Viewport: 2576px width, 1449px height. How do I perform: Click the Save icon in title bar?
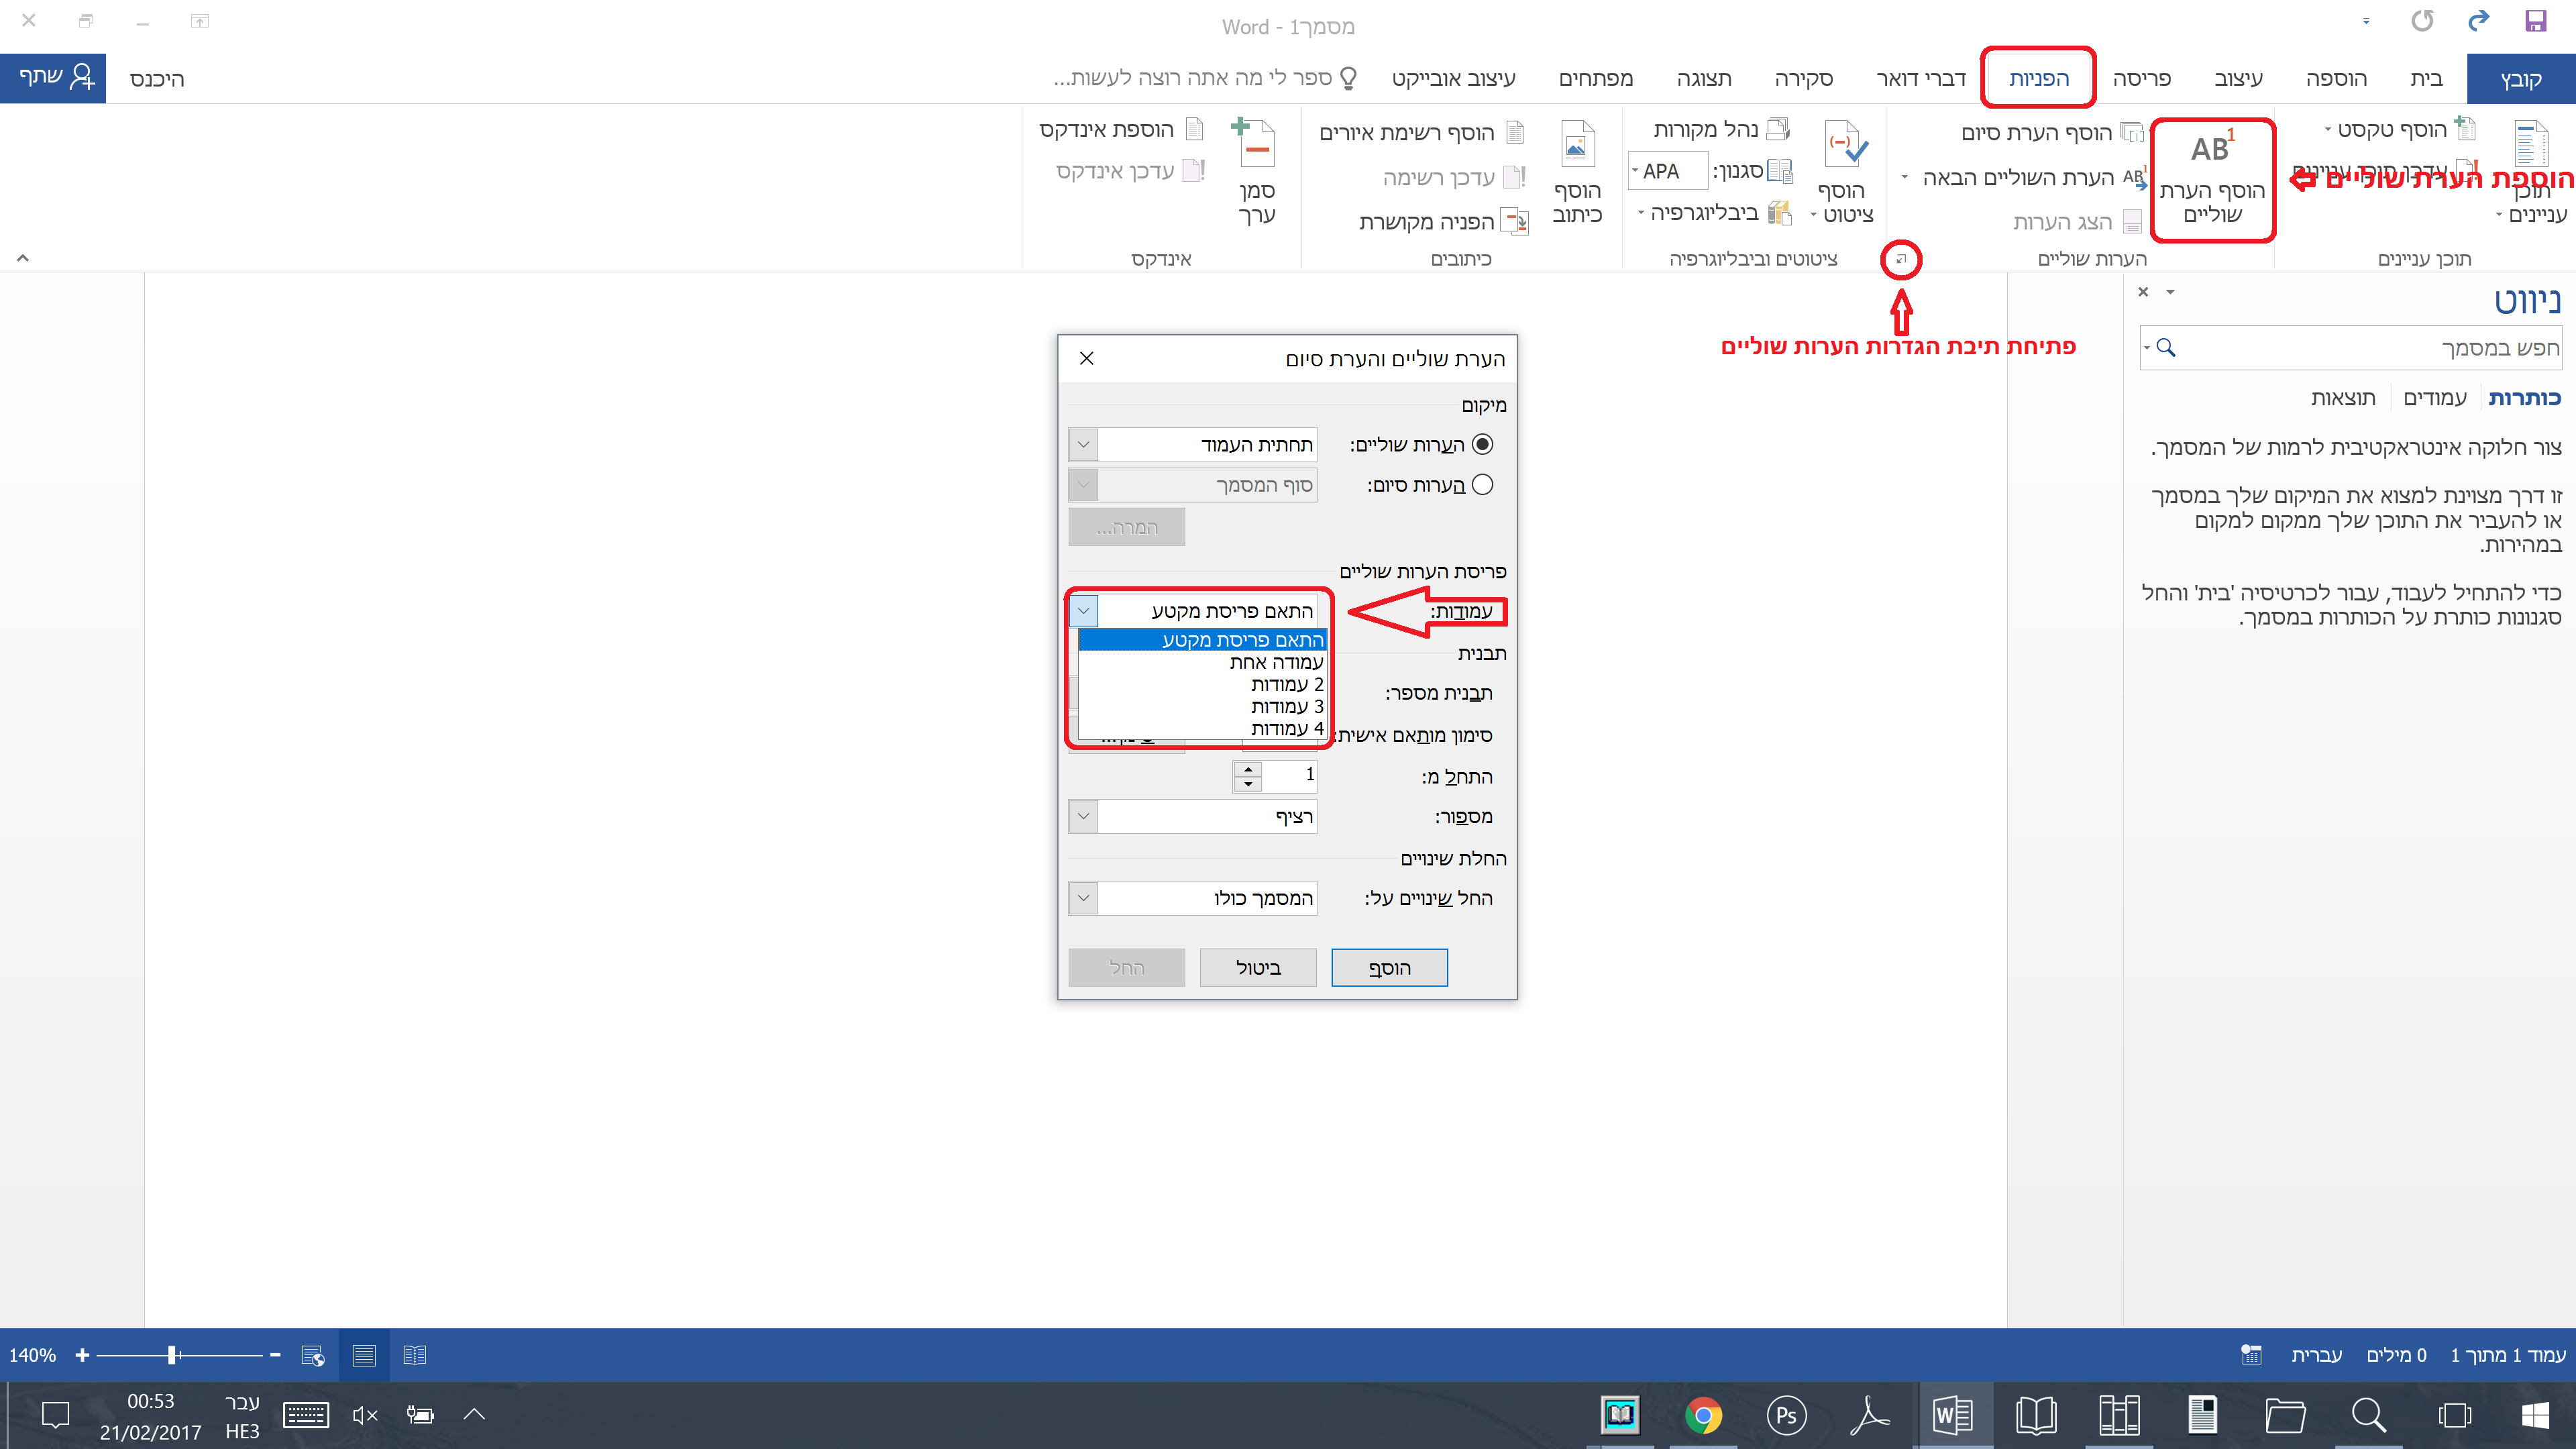coord(2535,21)
